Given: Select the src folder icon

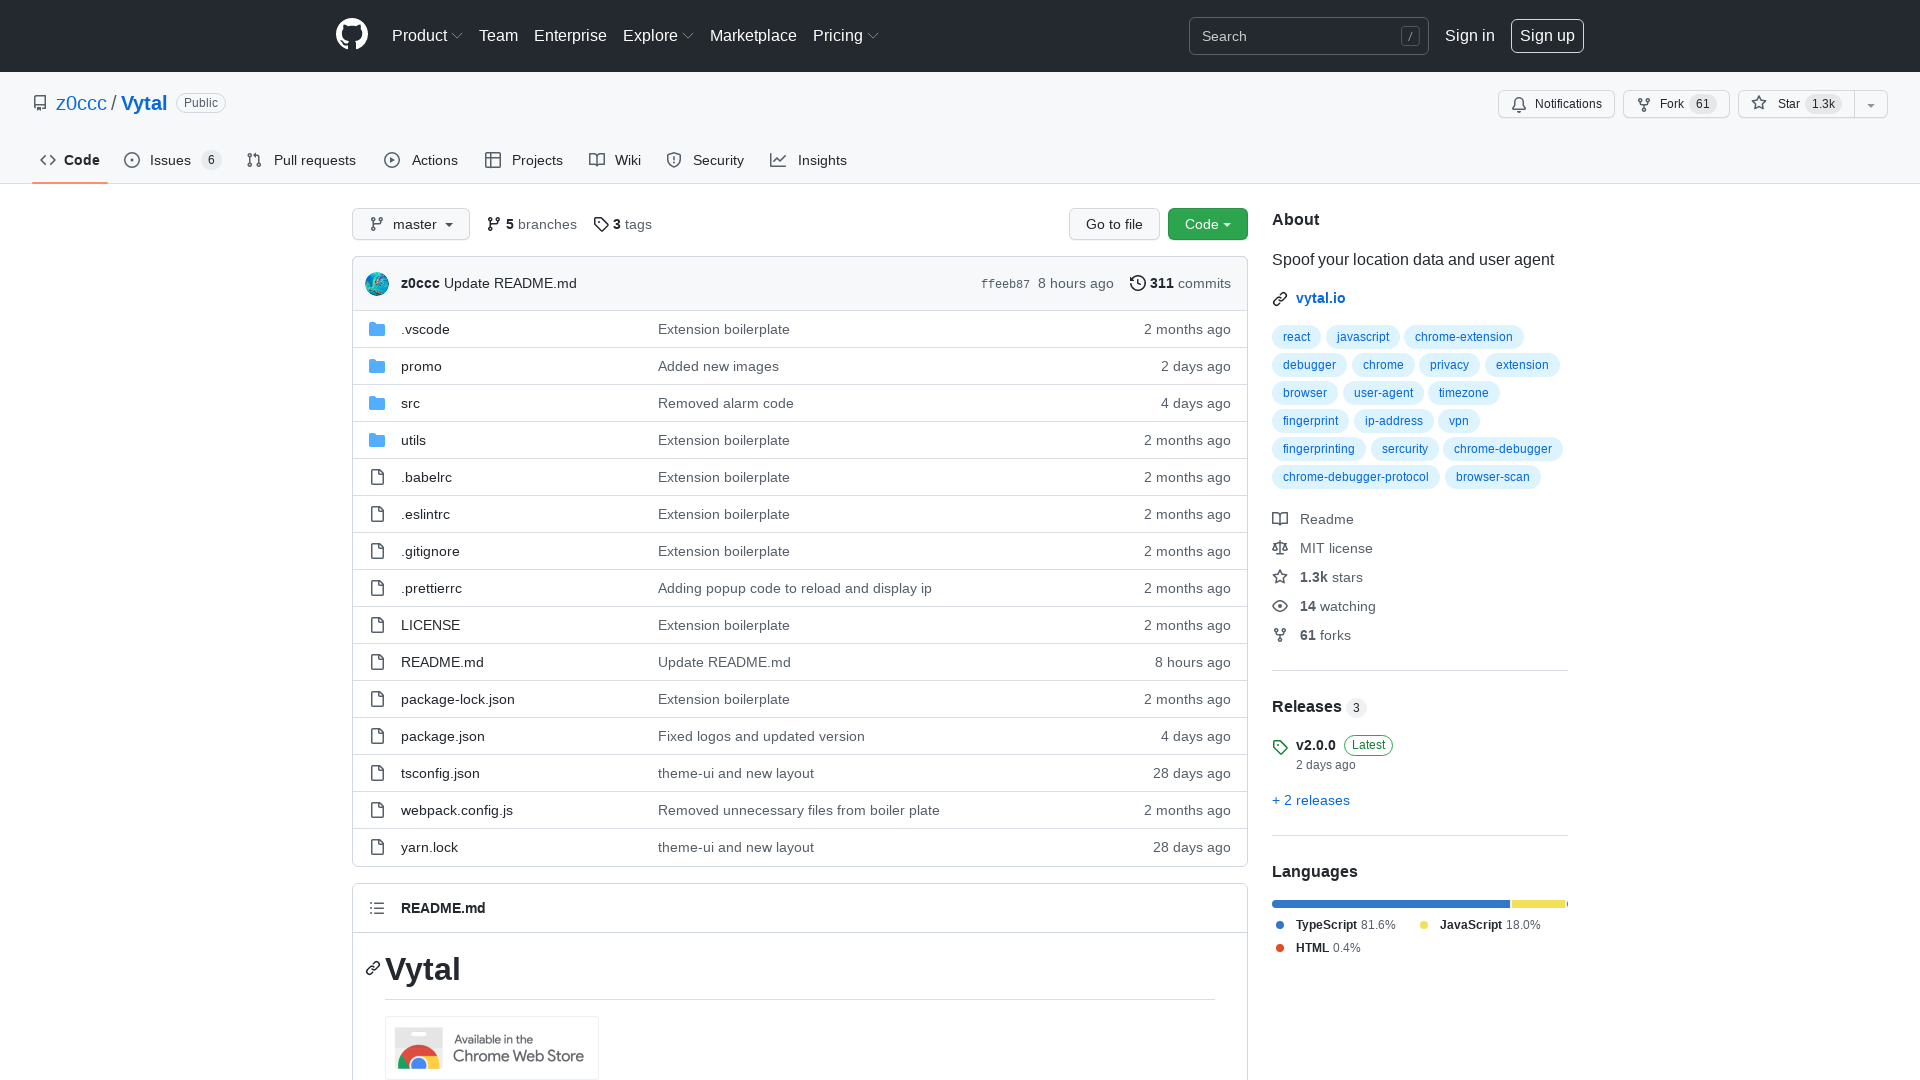Looking at the screenshot, I should (x=377, y=403).
